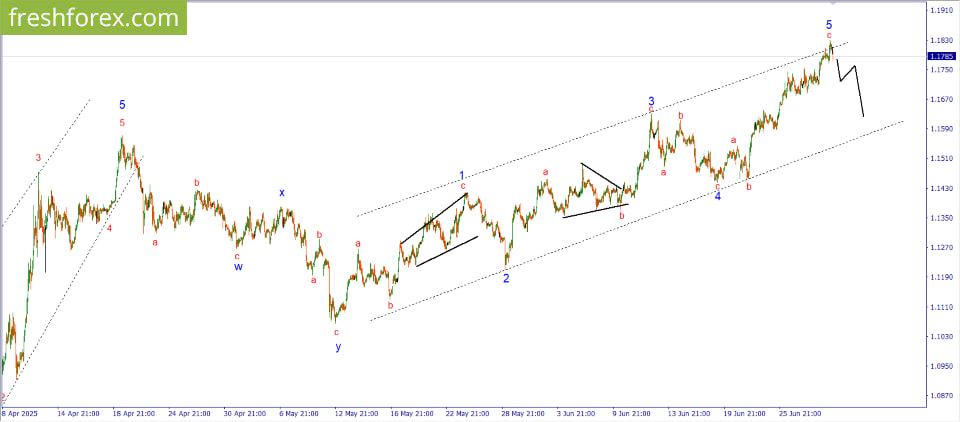Image resolution: width=960 pixels, height=422 pixels.
Task: Click the 25 Jun 21:00 time label
Action: coord(799,413)
